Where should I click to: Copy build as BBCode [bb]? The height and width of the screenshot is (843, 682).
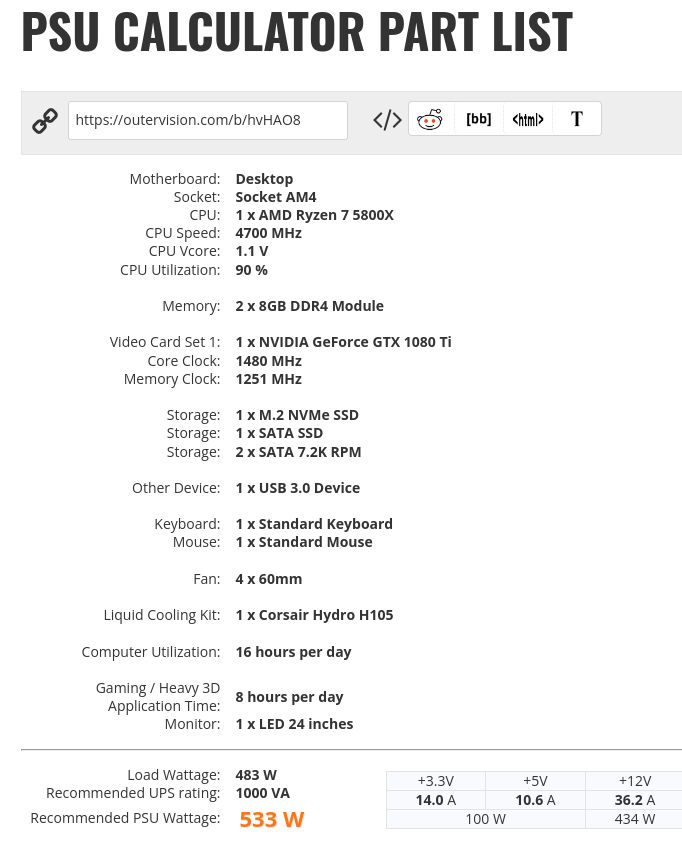pyautogui.click(x=478, y=119)
